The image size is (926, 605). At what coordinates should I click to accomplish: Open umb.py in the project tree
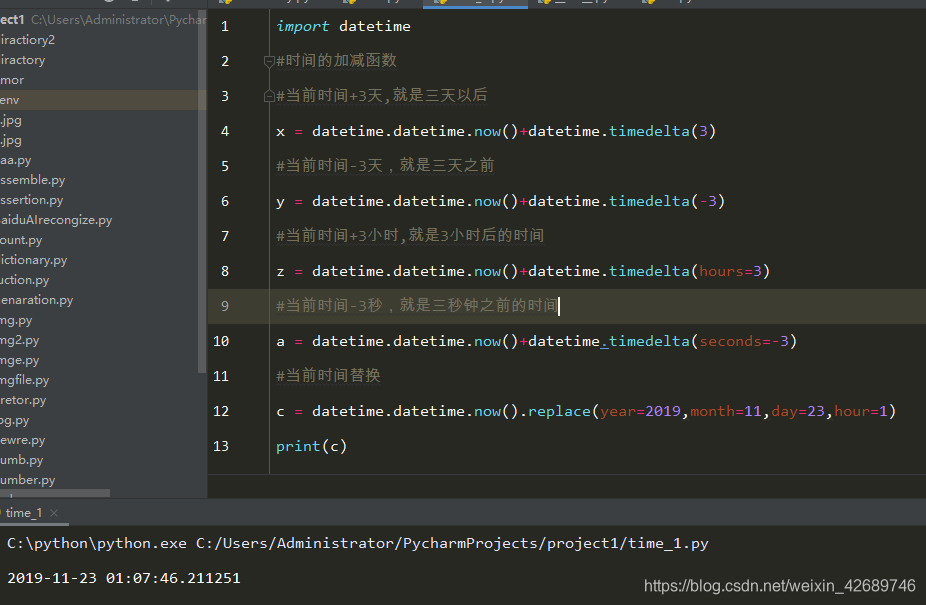[x=22, y=460]
